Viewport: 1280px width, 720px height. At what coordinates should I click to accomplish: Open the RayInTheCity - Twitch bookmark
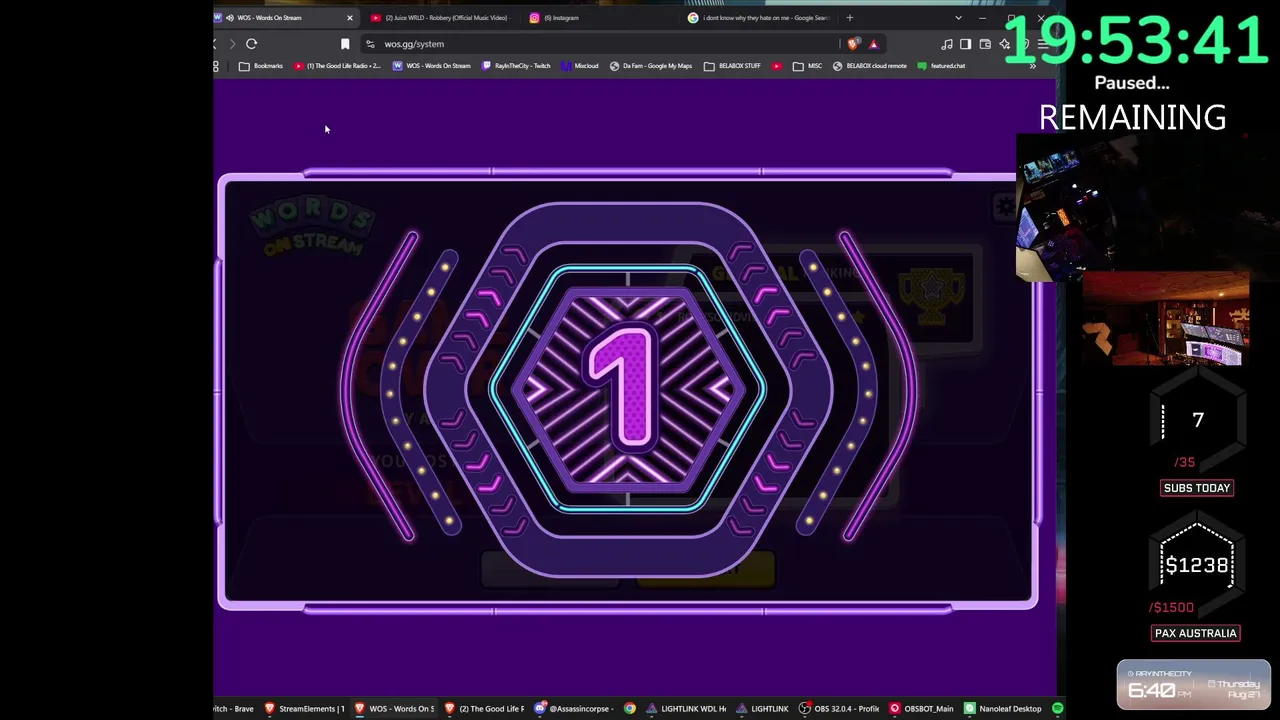point(516,66)
